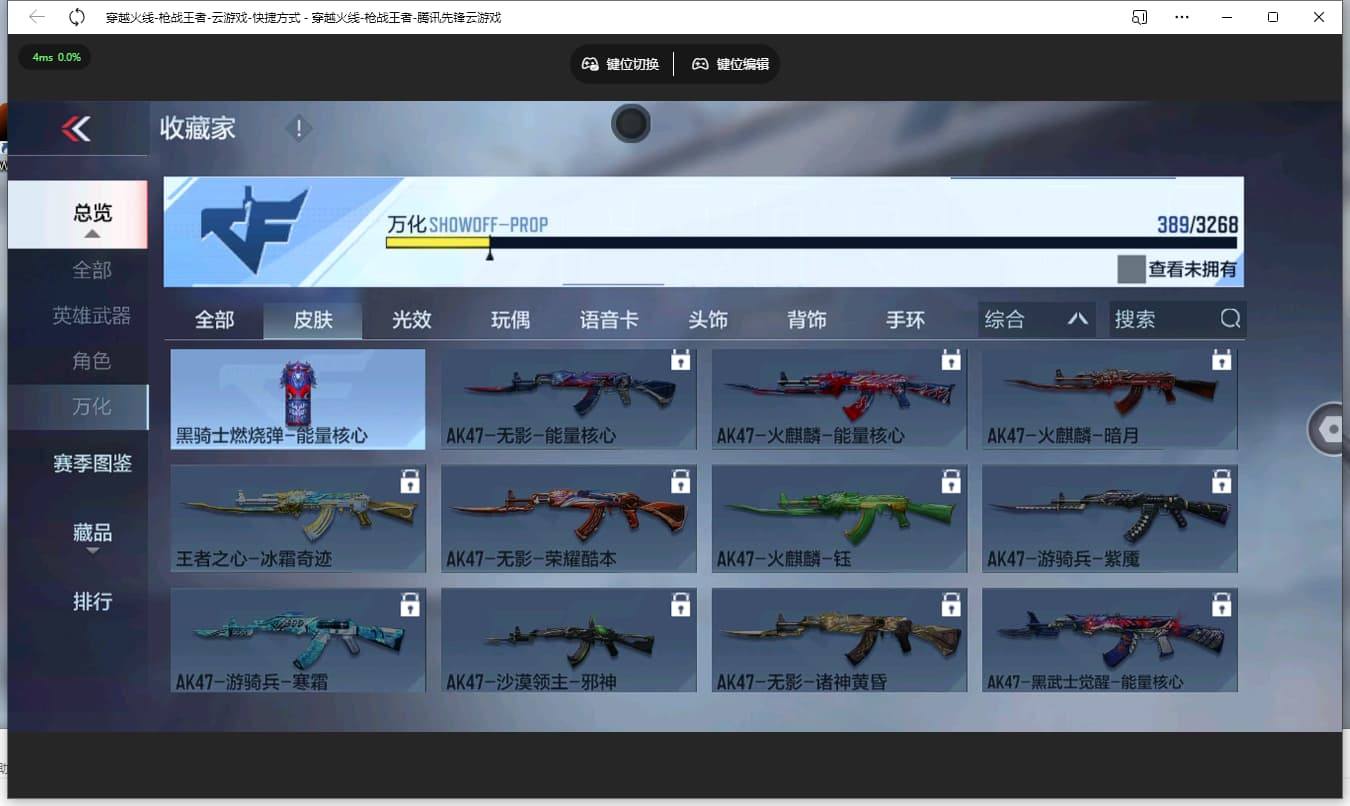Click the screen-share icon in the browser bar
1350x806 pixels.
pyautogui.click(x=1139, y=17)
